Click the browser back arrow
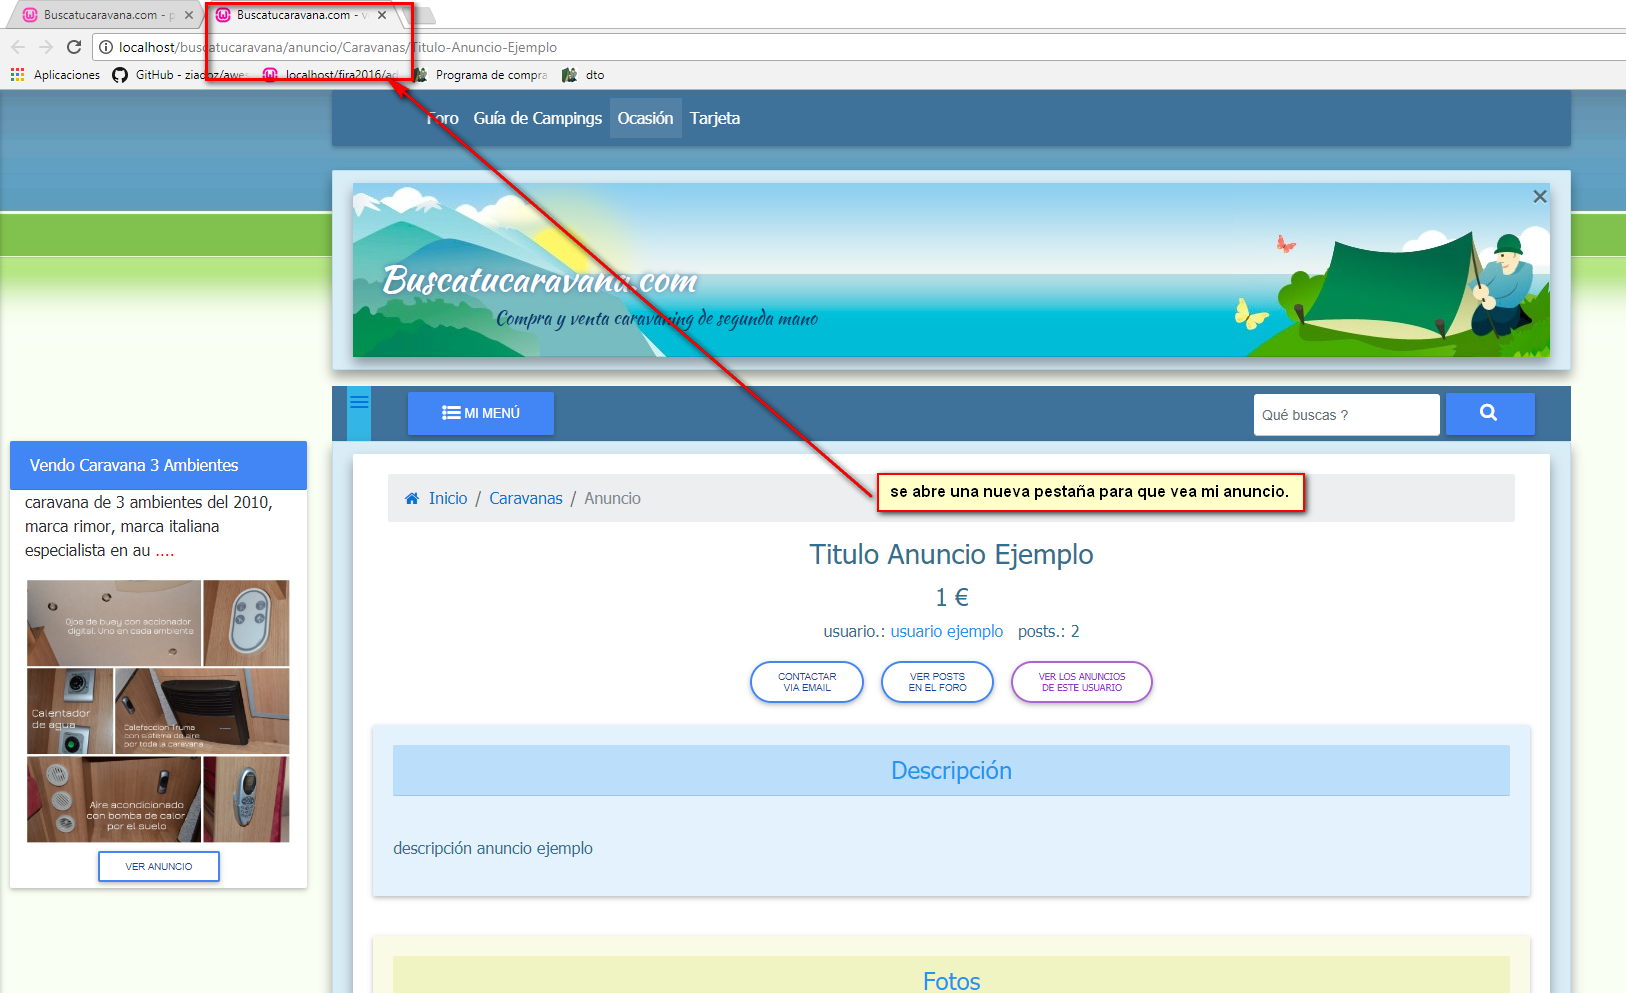Viewport: 1626px width, 993px height. 18,47
